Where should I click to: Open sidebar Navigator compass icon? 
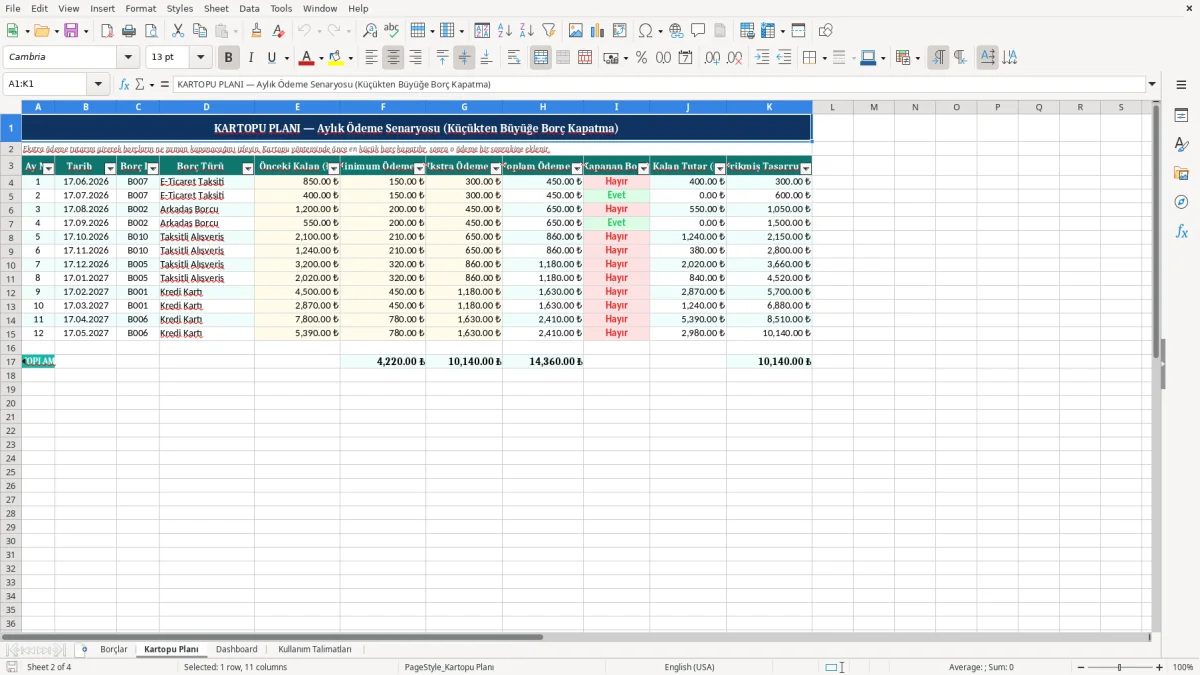1181,202
